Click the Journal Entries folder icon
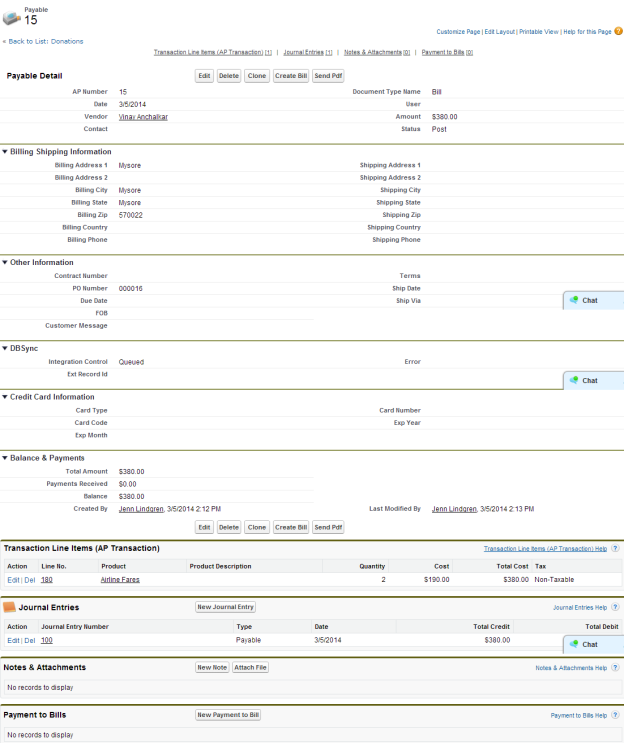The width and height of the screenshot is (624, 743). [x=9, y=607]
